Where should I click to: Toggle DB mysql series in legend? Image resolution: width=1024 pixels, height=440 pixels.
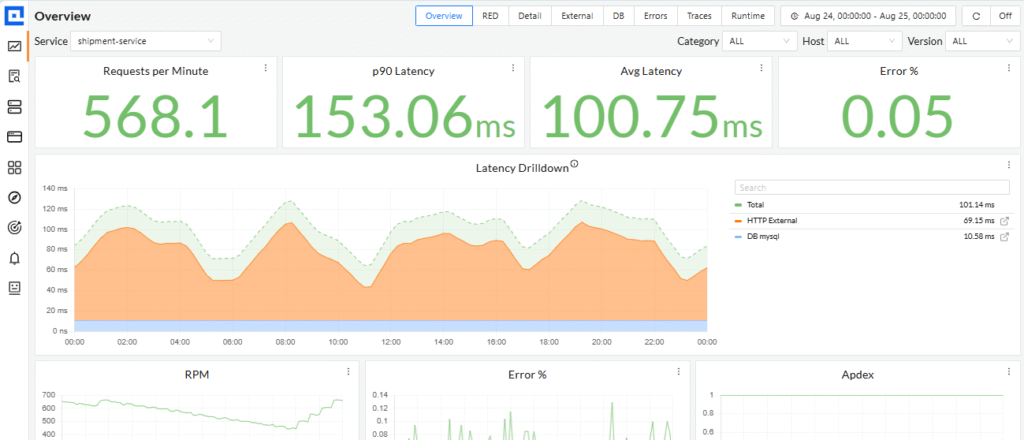click(x=762, y=236)
